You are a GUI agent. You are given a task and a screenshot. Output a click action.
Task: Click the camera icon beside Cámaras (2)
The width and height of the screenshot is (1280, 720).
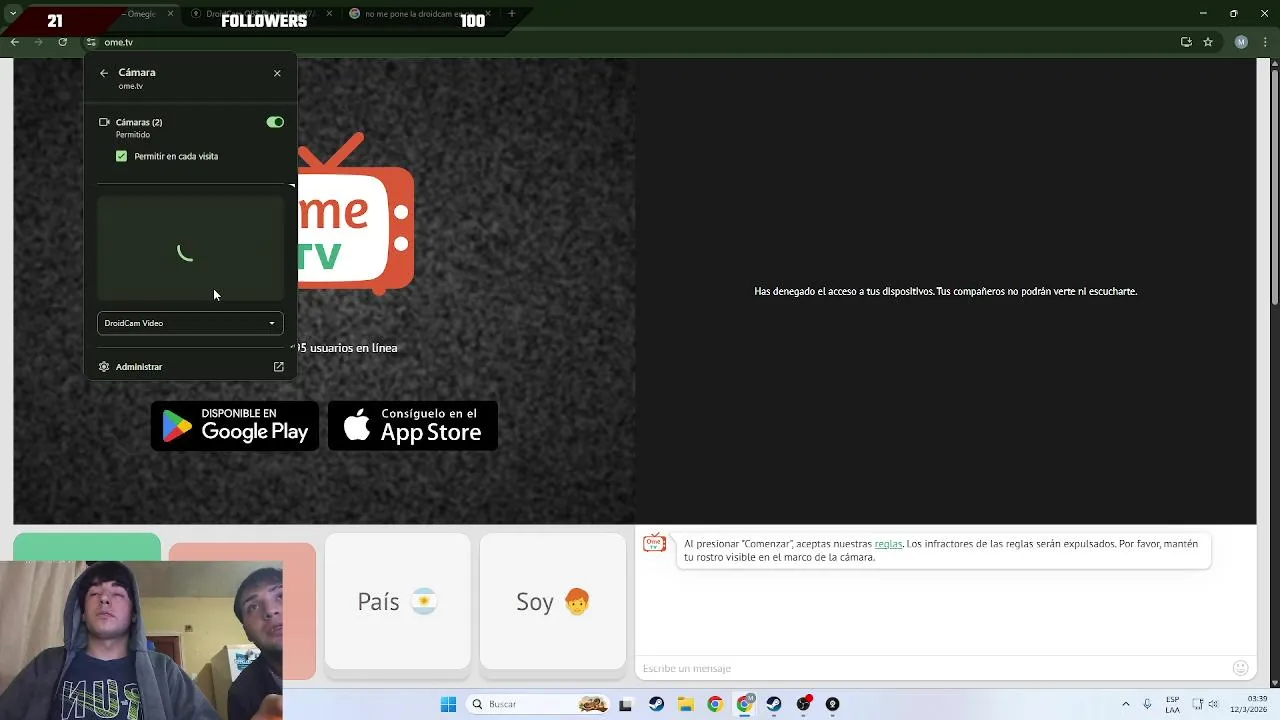tap(104, 122)
